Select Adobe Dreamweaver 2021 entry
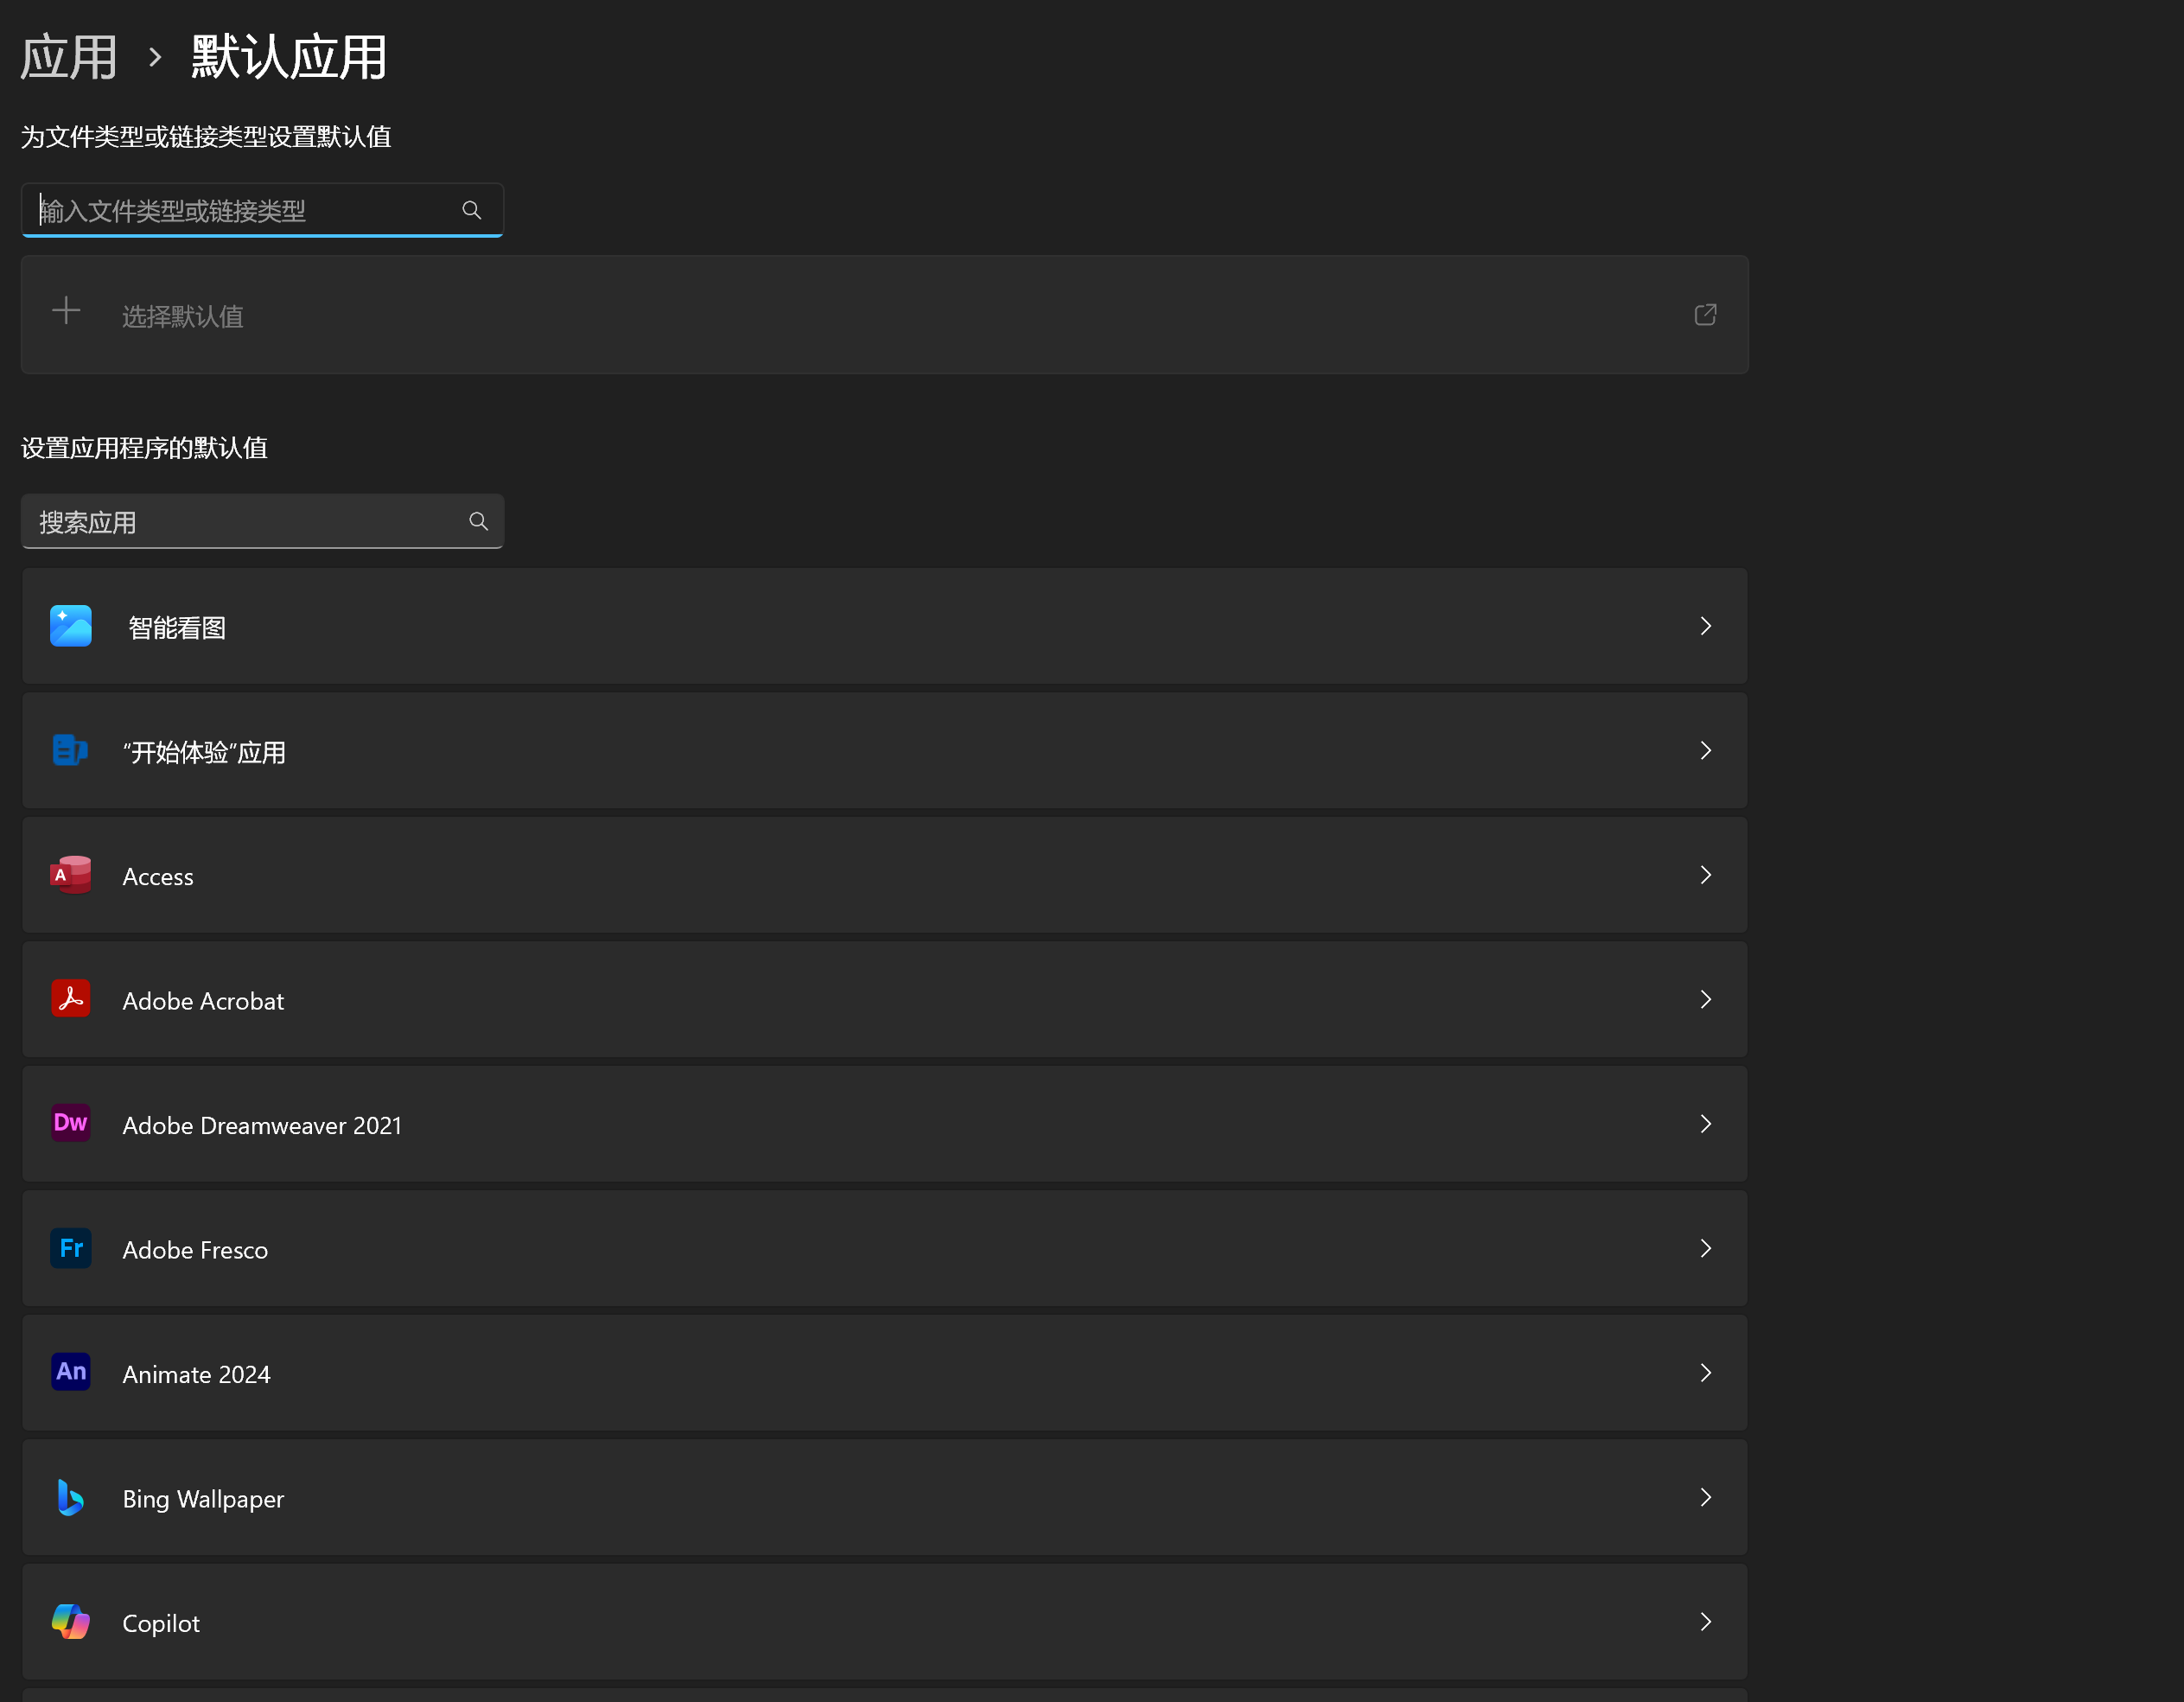 click(x=884, y=1124)
